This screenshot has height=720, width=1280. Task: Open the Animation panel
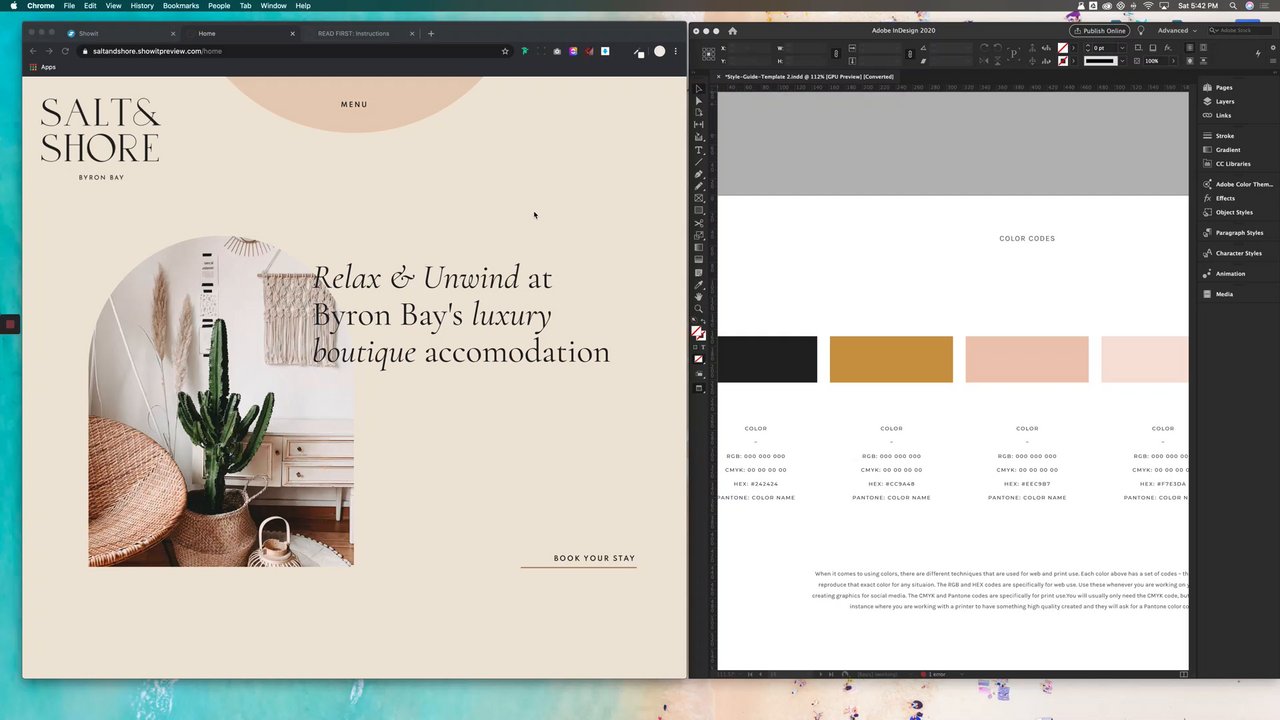point(1230,274)
